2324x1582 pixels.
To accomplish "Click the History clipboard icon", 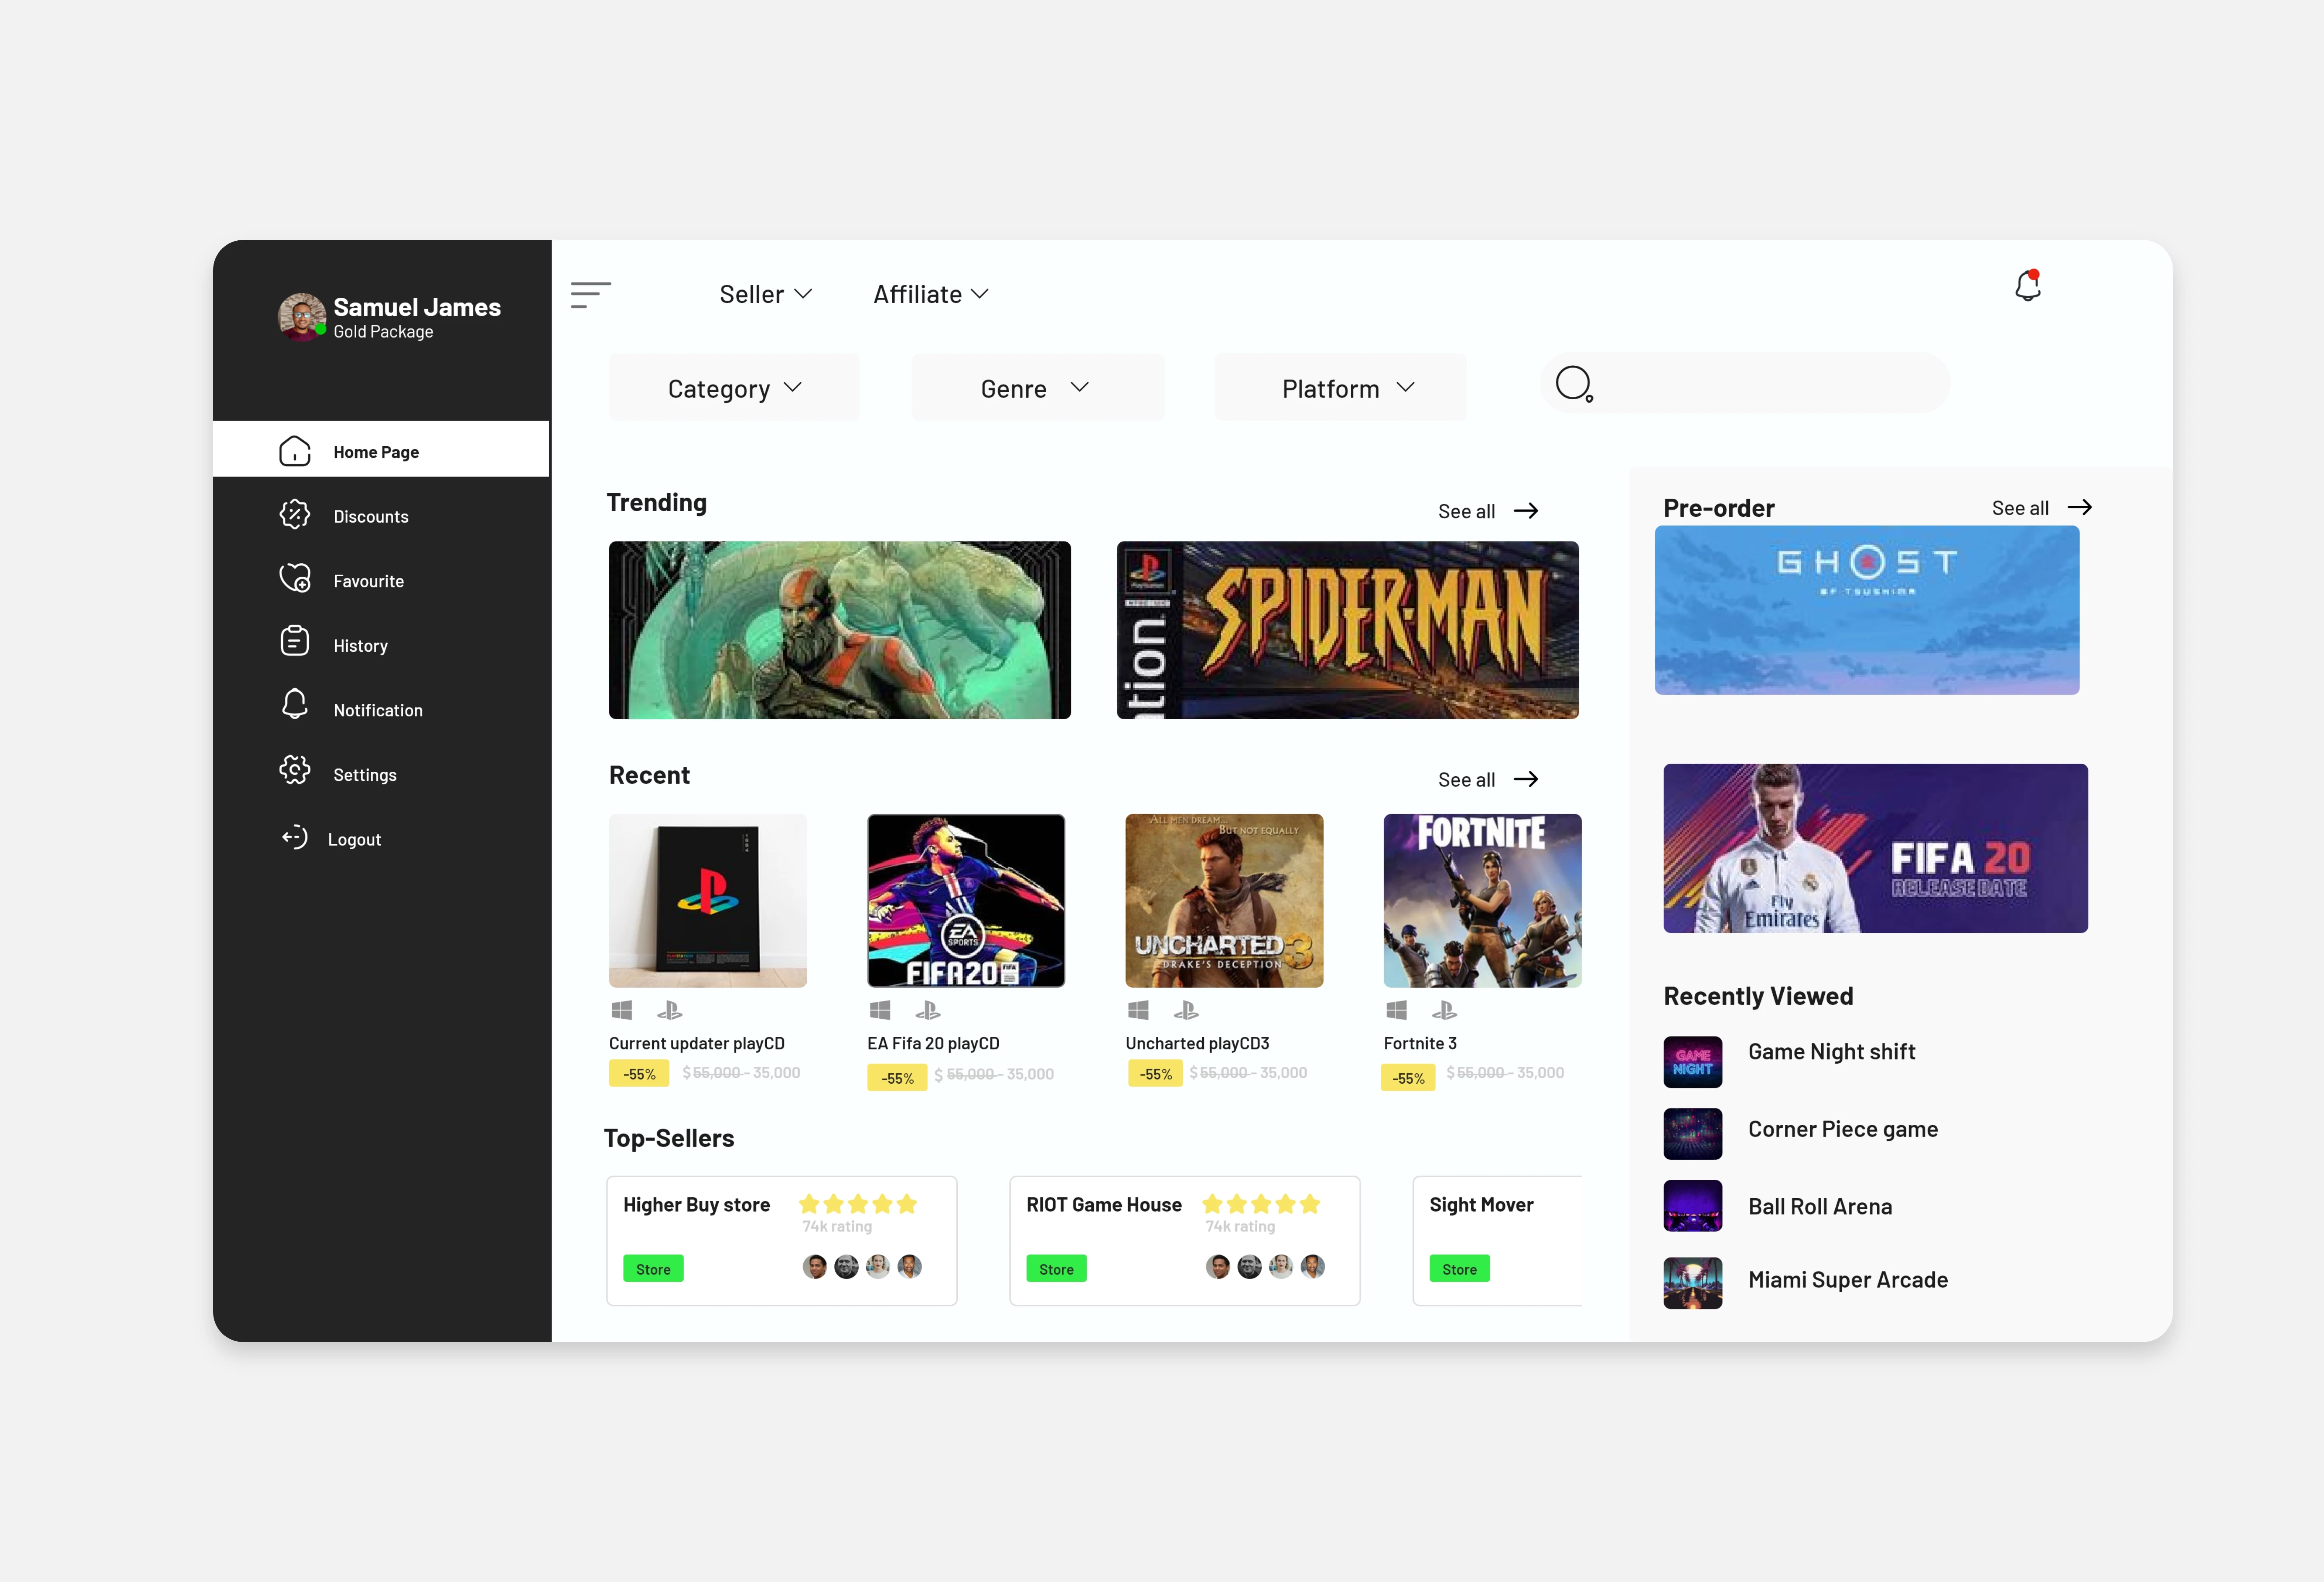I will pyautogui.click(x=295, y=641).
